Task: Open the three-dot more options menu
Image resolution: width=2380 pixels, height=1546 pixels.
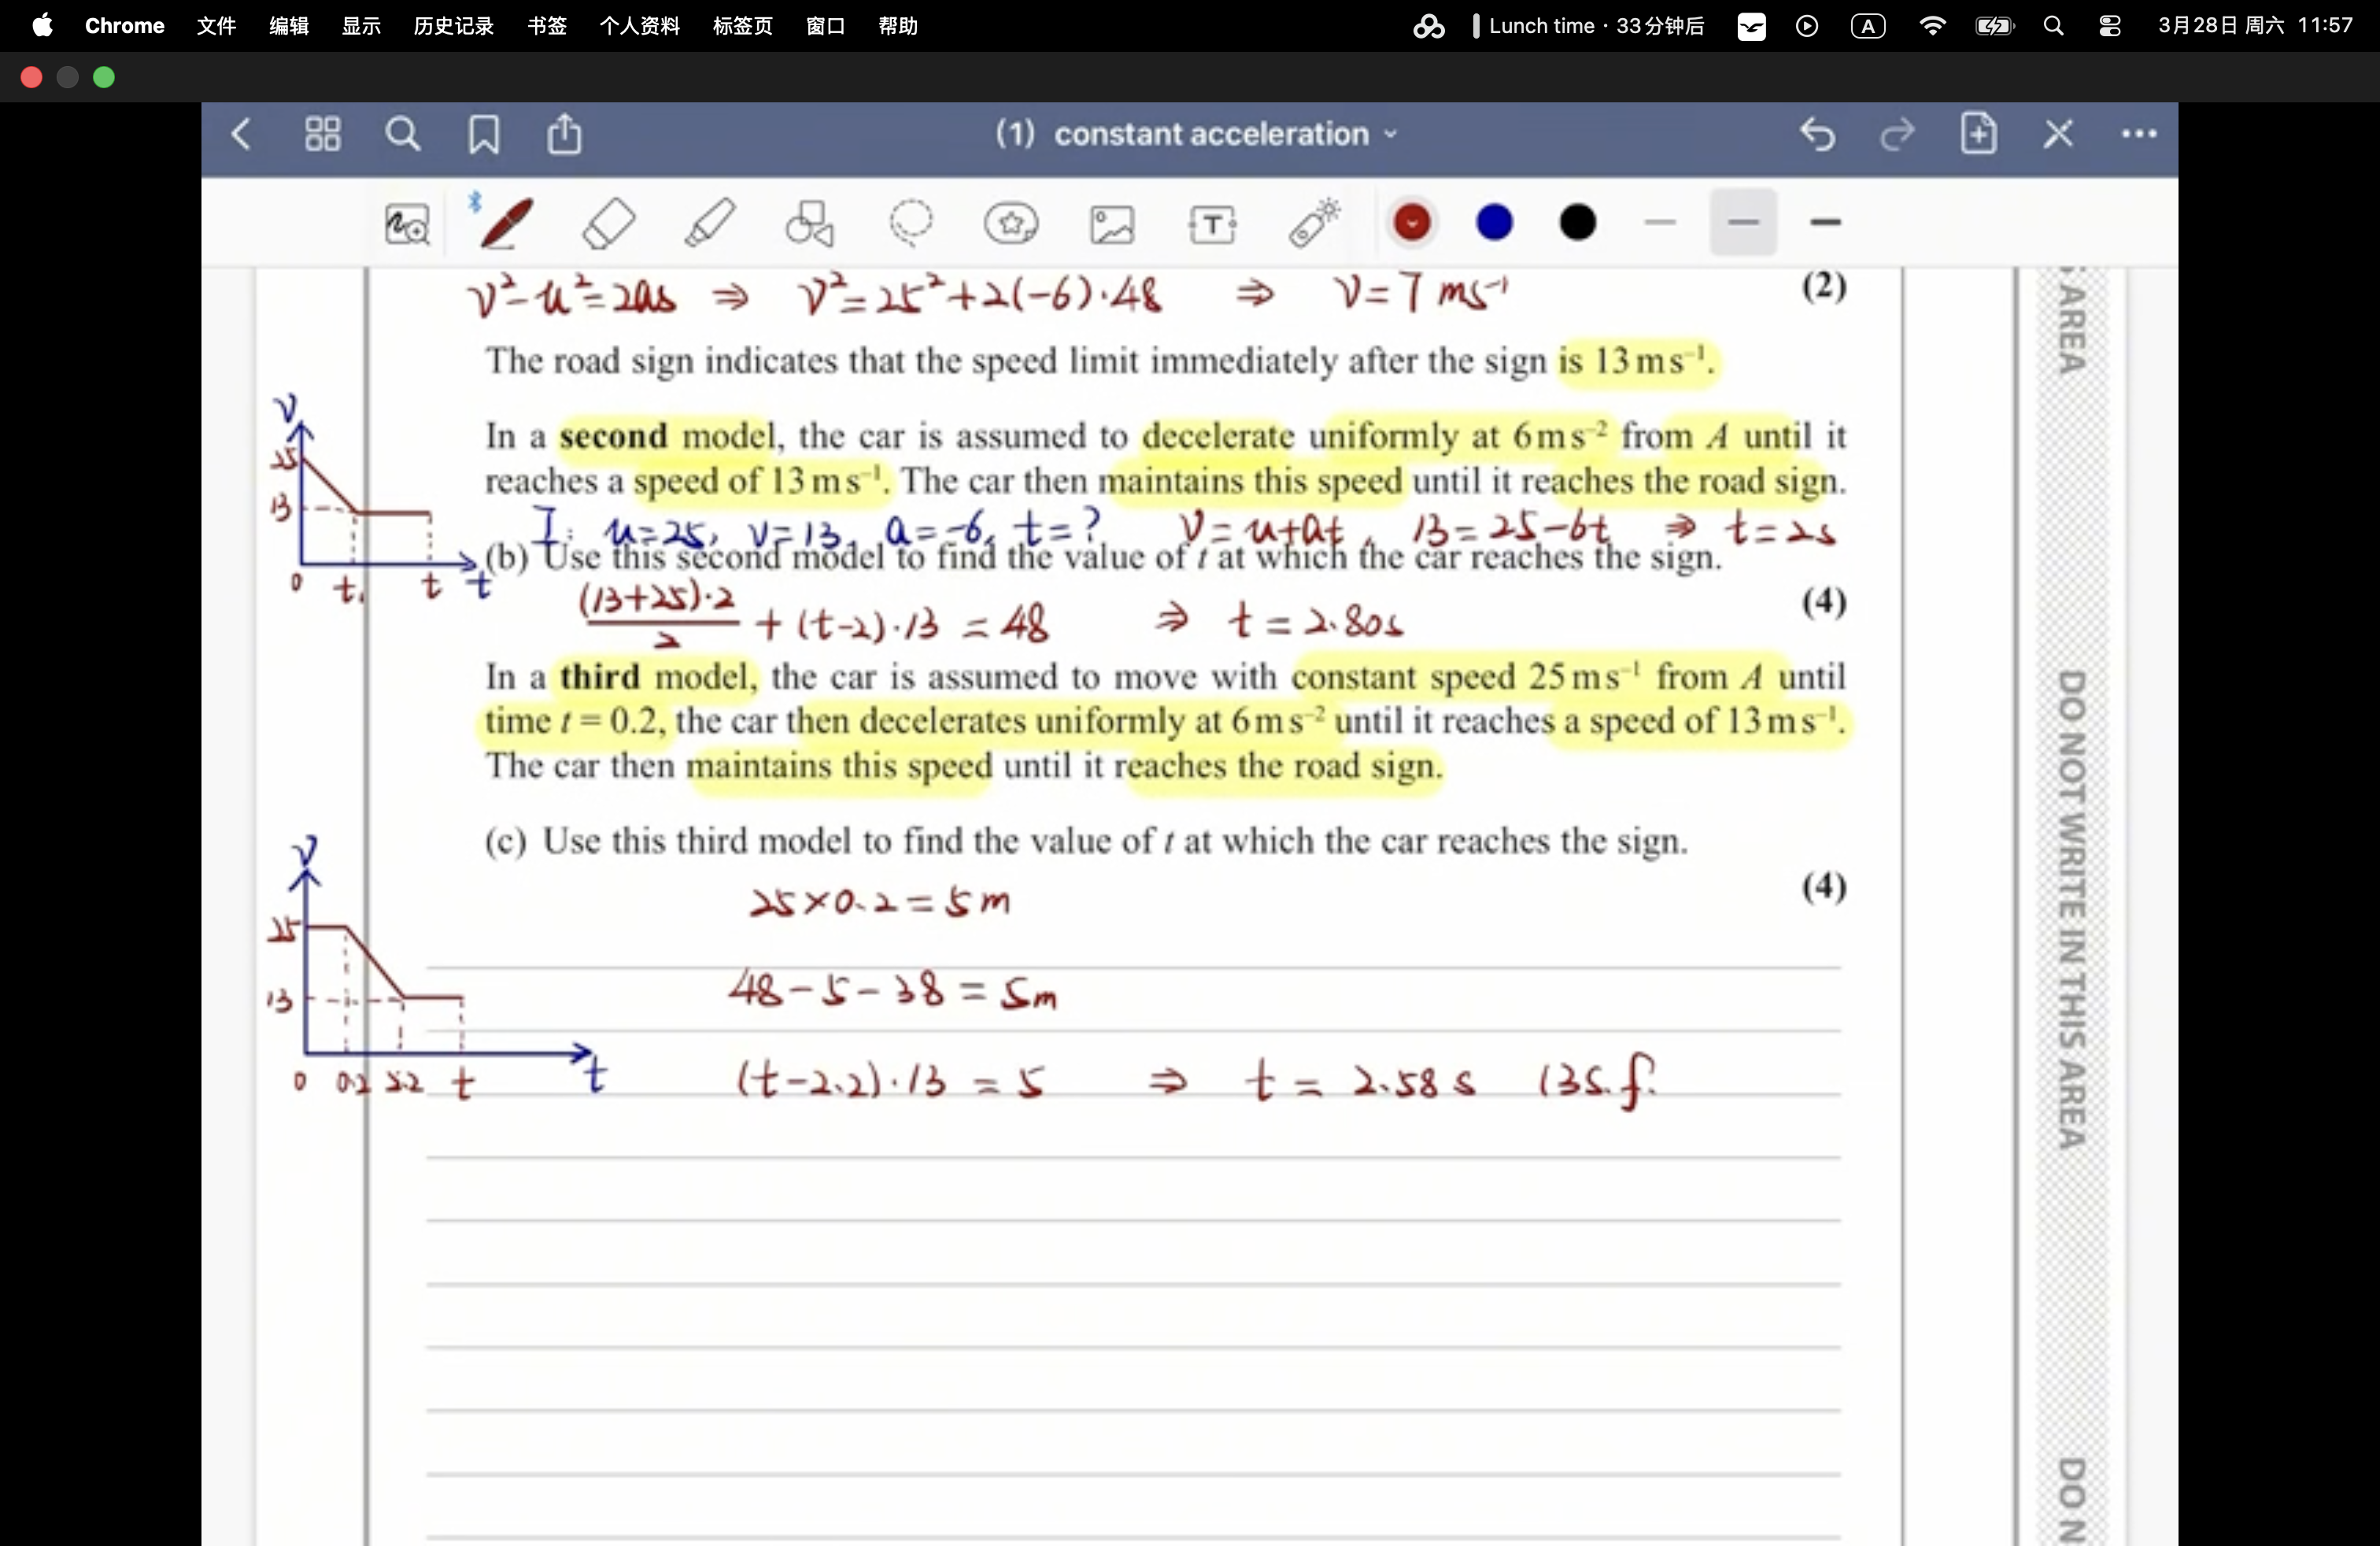Action: pyautogui.click(x=2138, y=134)
